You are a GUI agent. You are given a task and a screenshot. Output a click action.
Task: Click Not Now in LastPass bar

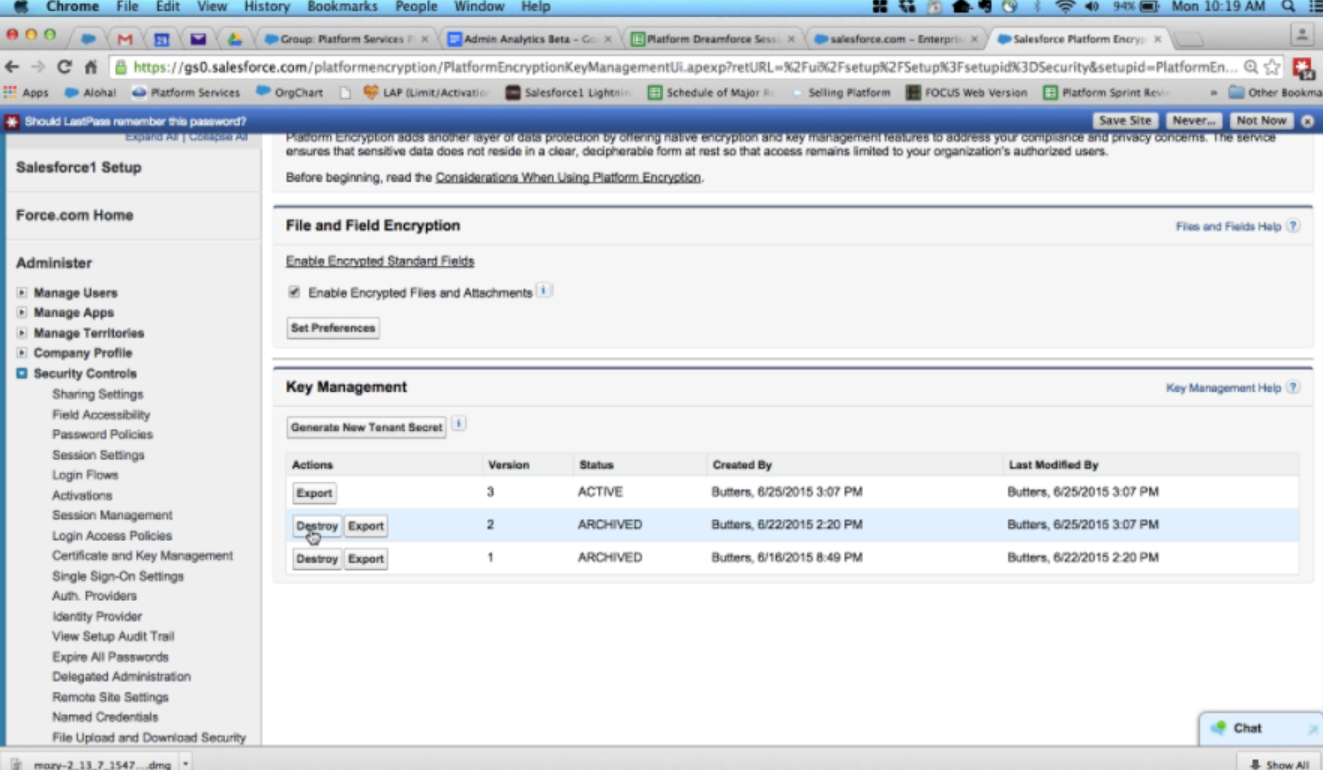point(1261,120)
